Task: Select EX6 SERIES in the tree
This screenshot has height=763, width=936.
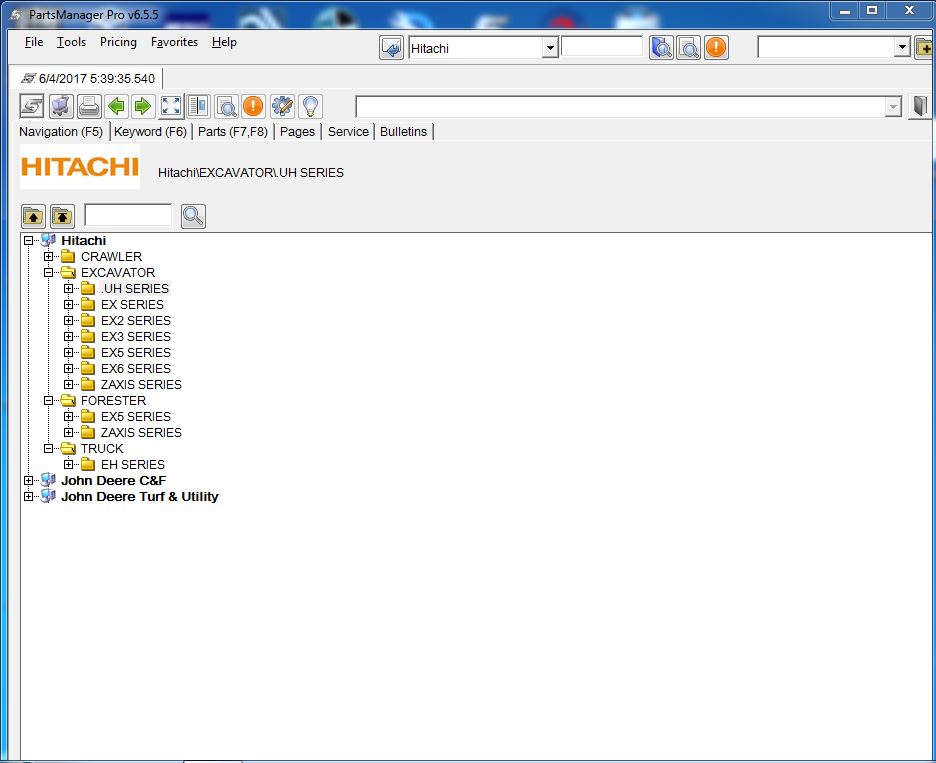Action: pyautogui.click(x=136, y=369)
